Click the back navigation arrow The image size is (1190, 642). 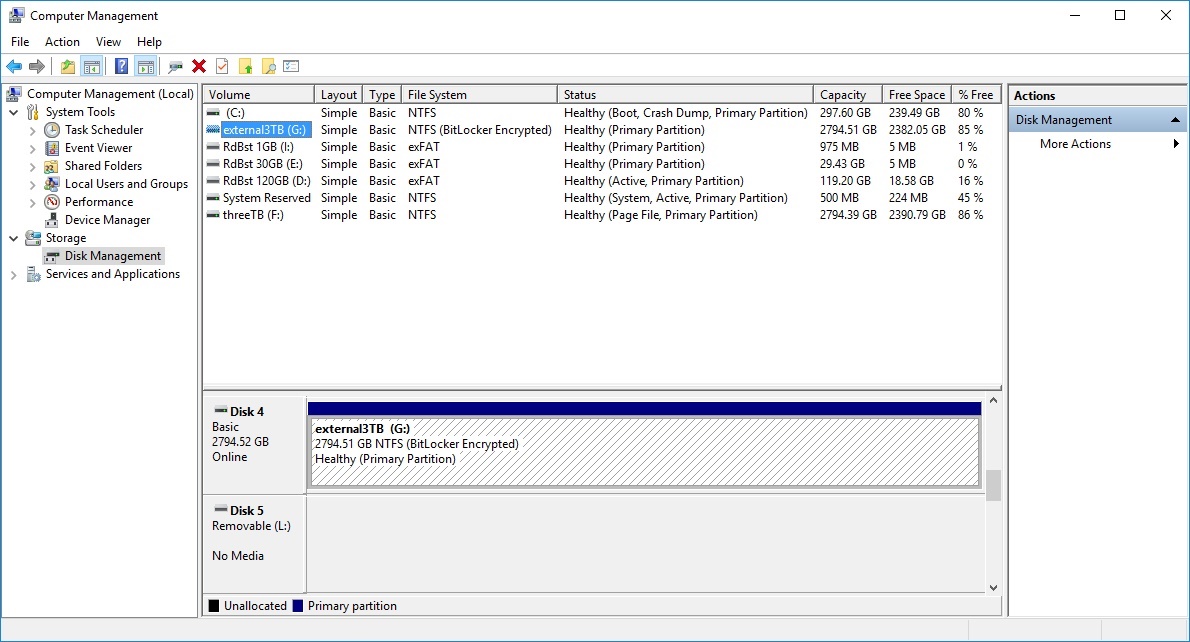pos(14,66)
